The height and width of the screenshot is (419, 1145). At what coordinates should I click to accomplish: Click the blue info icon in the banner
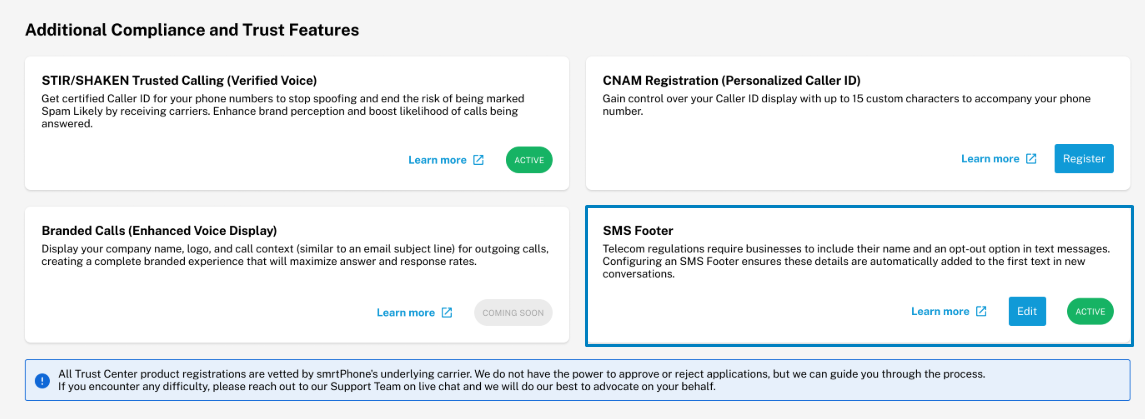[x=42, y=380]
